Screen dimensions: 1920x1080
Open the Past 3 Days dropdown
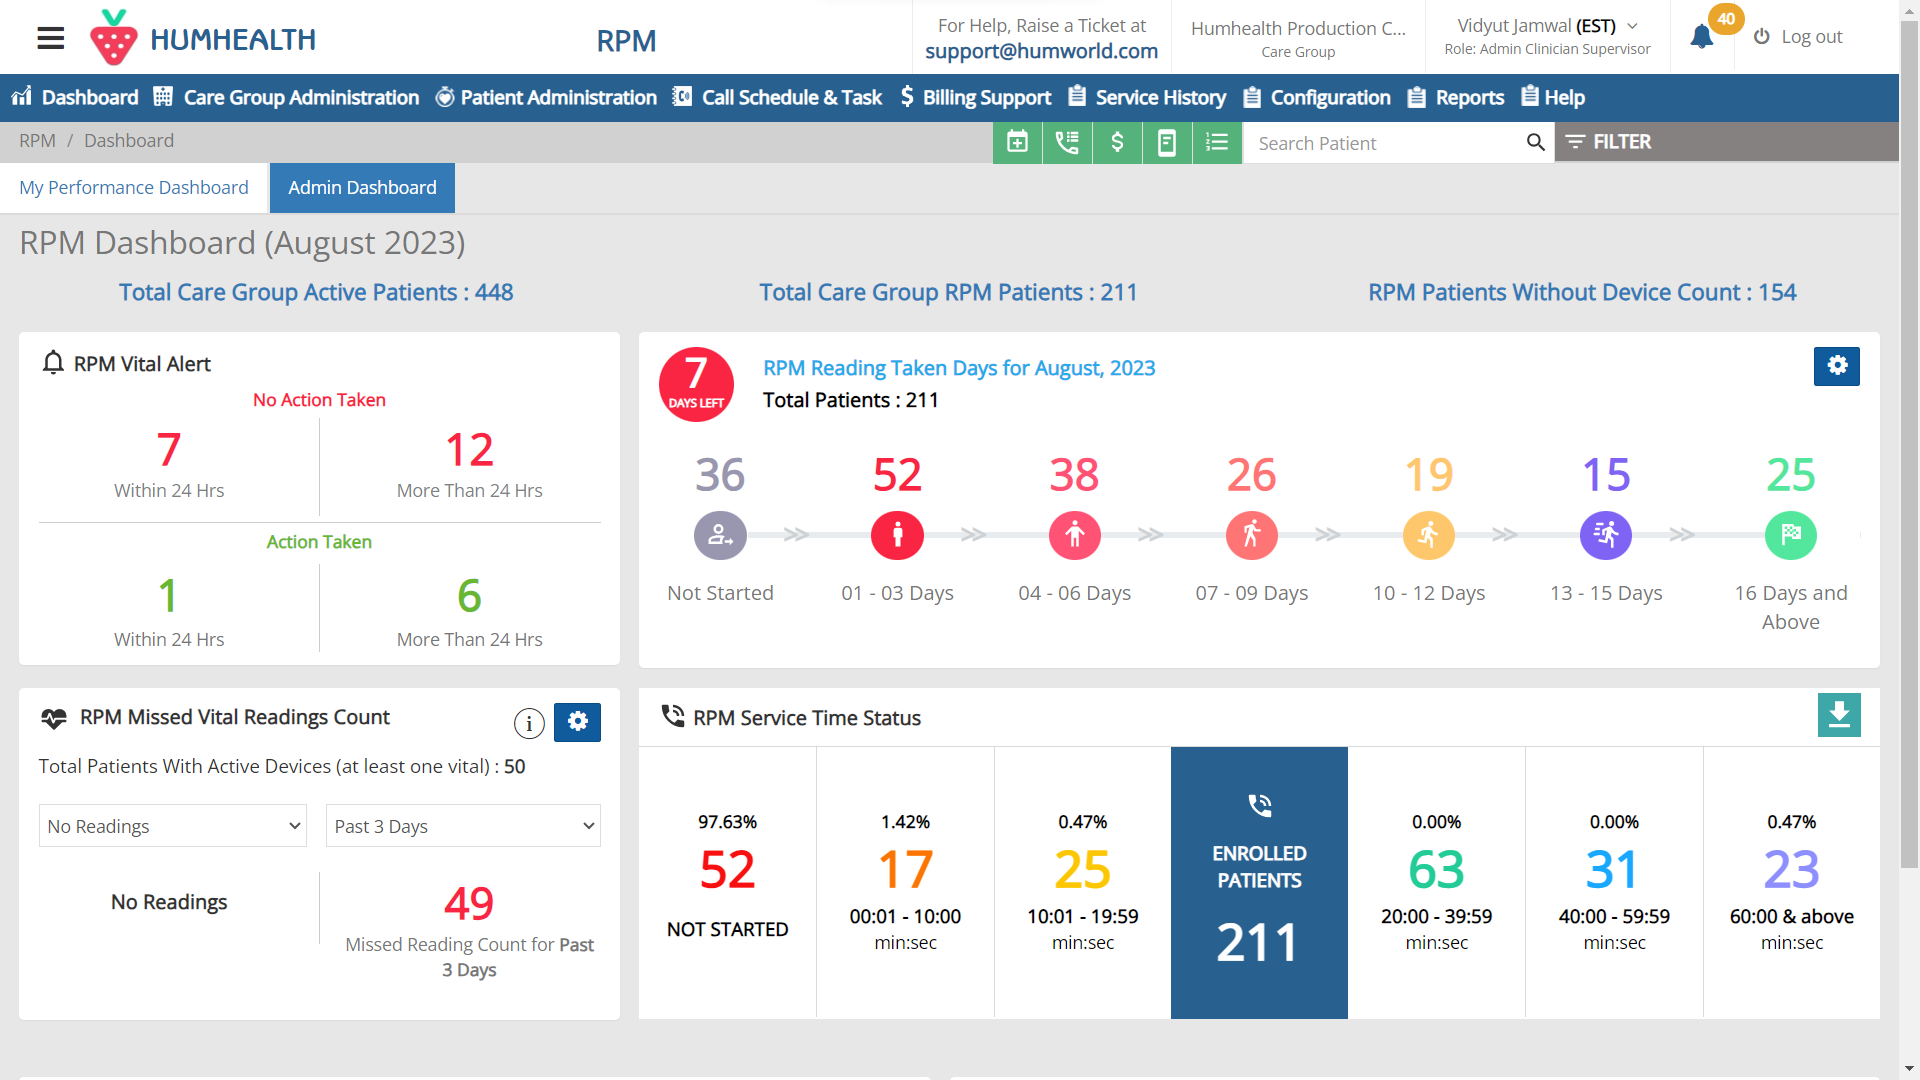click(x=462, y=825)
